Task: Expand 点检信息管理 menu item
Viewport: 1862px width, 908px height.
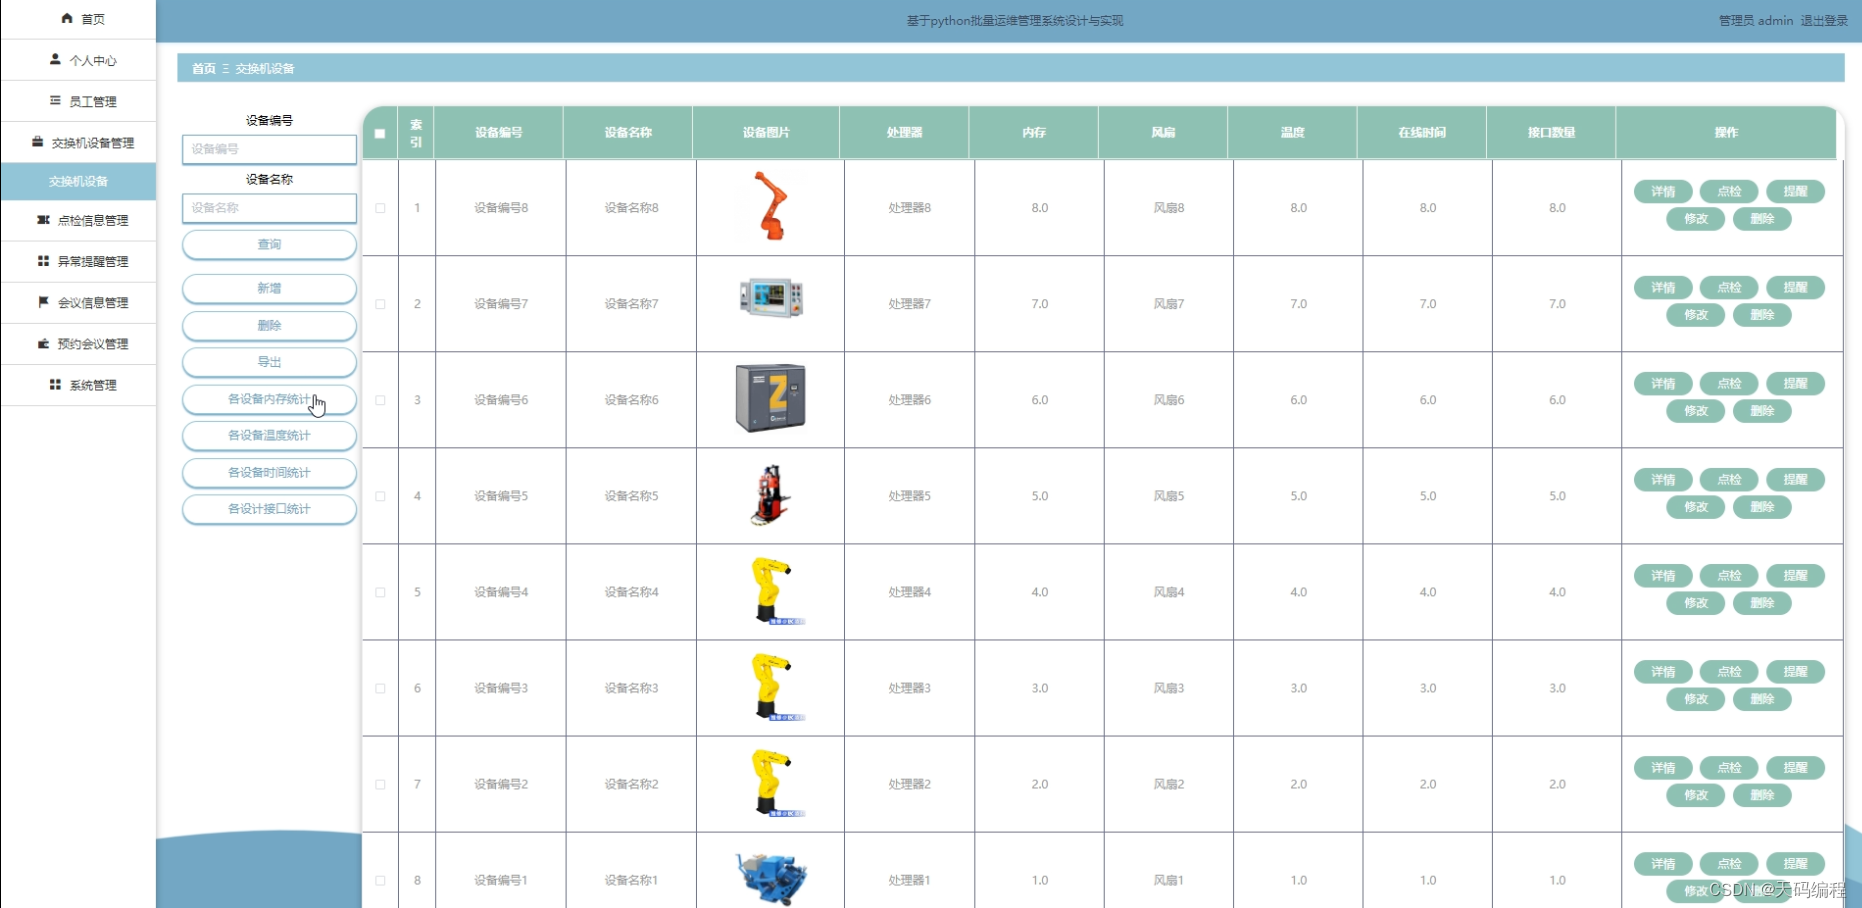Action: point(78,220)
